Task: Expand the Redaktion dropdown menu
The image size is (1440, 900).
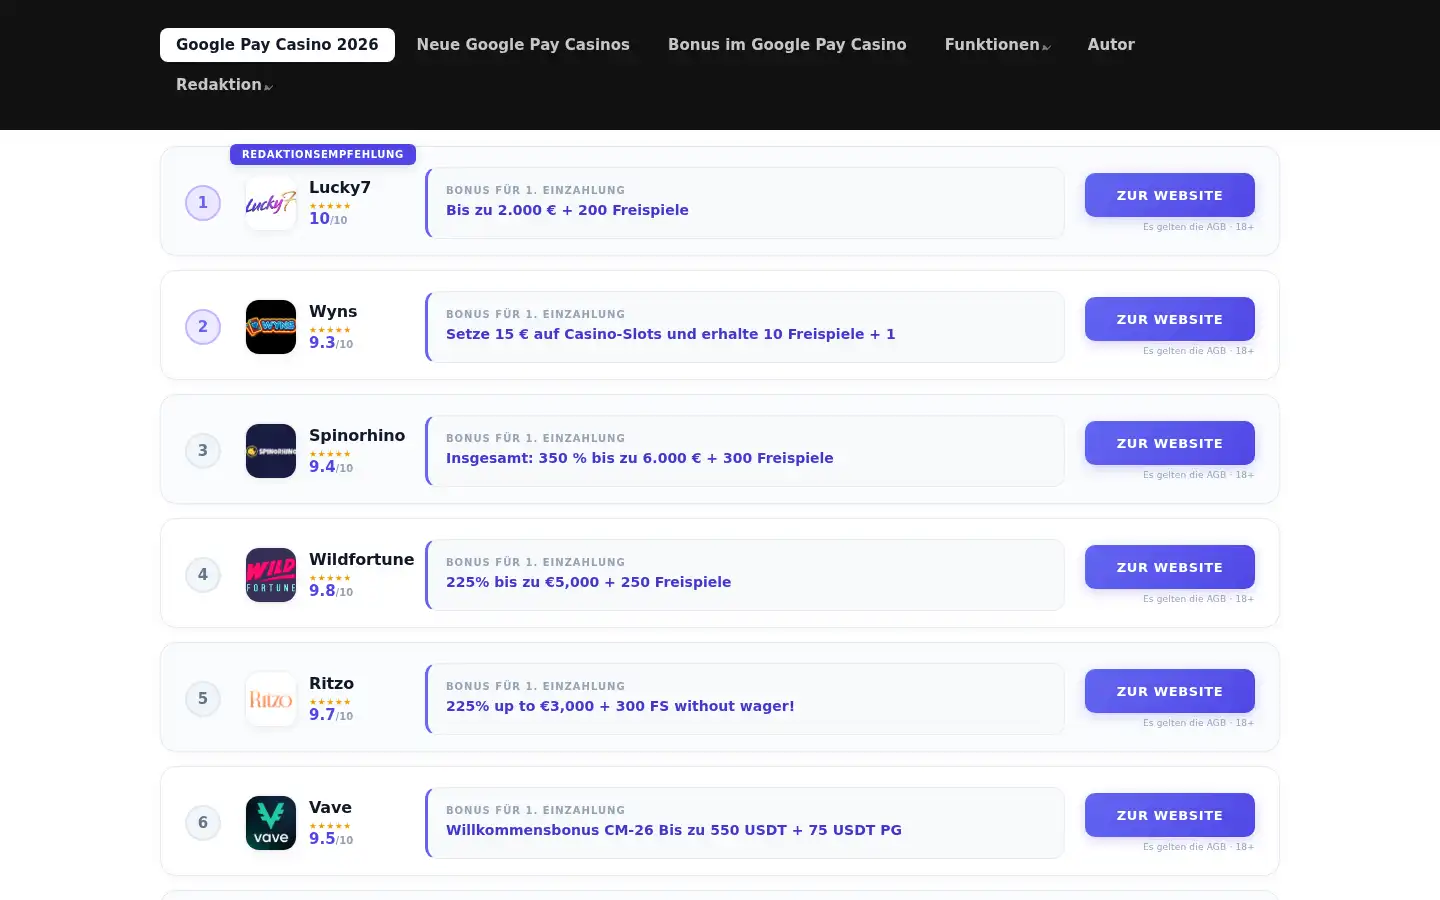Action: coord(224,85)
